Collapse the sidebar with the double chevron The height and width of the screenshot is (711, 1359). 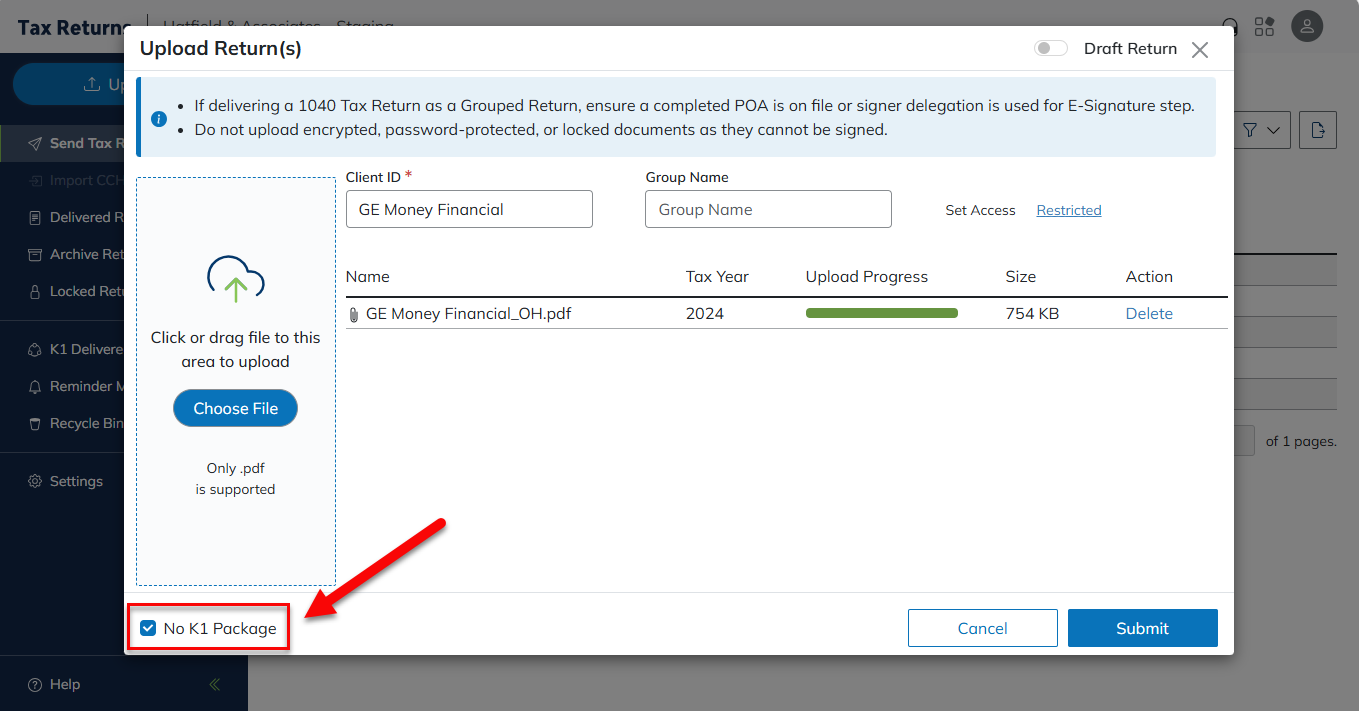(214, 685)
